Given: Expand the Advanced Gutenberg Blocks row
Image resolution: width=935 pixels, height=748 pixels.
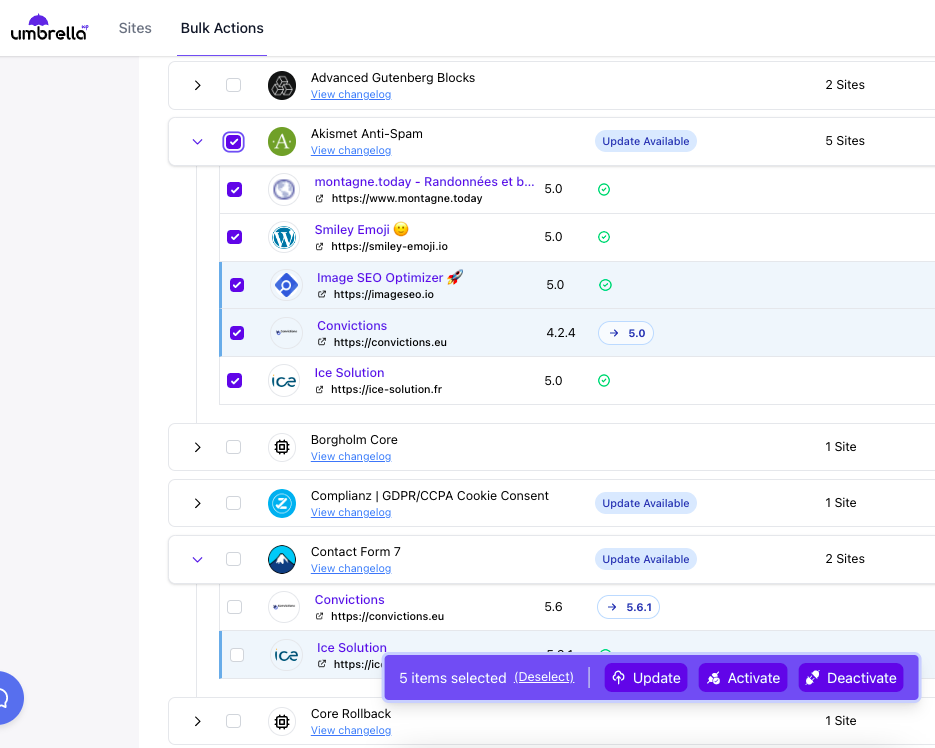Looking at the screenshot, I should tap(197, 85).
